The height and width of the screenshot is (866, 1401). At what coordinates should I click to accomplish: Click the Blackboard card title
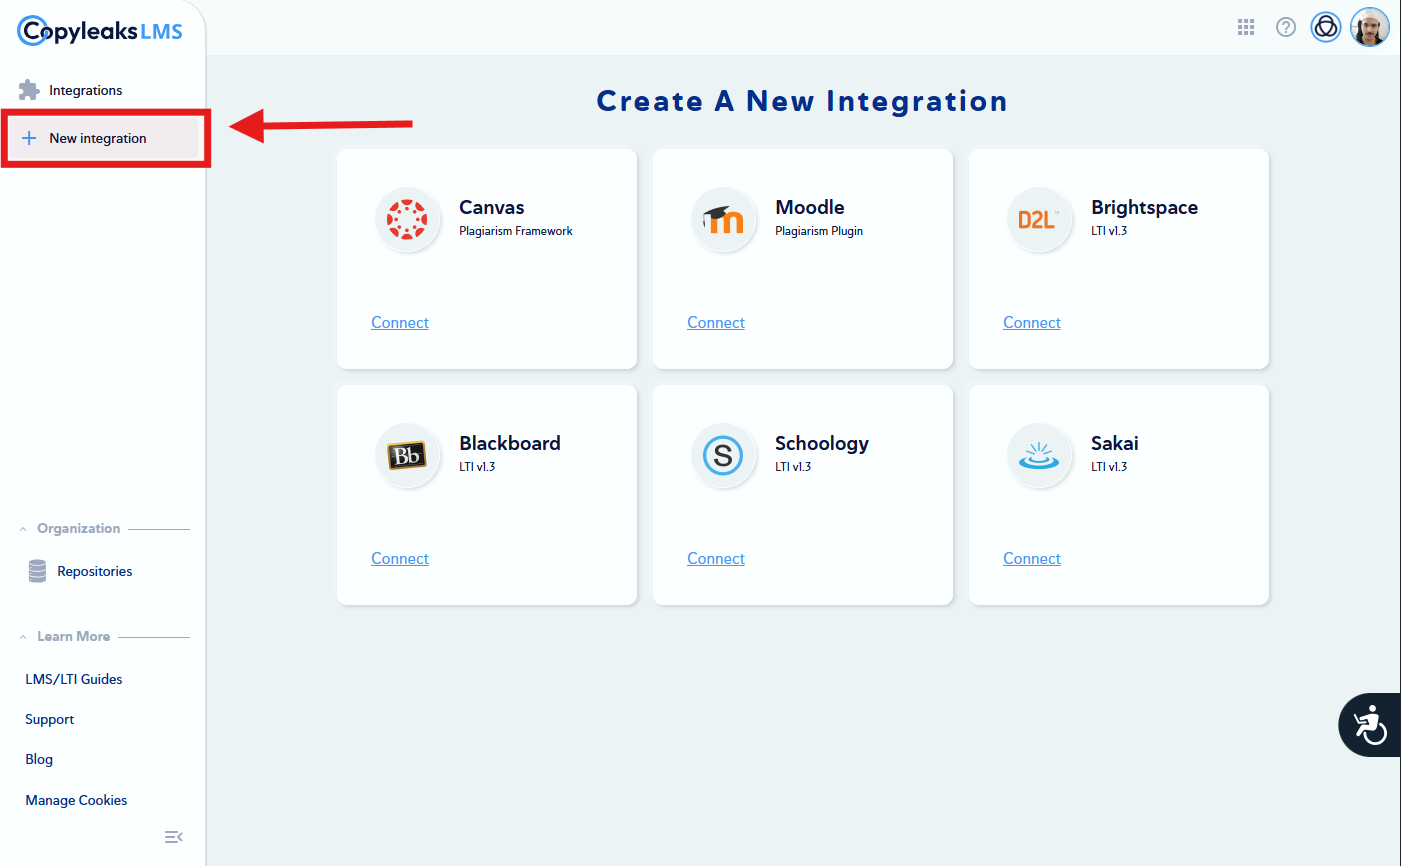click(510, 443)
